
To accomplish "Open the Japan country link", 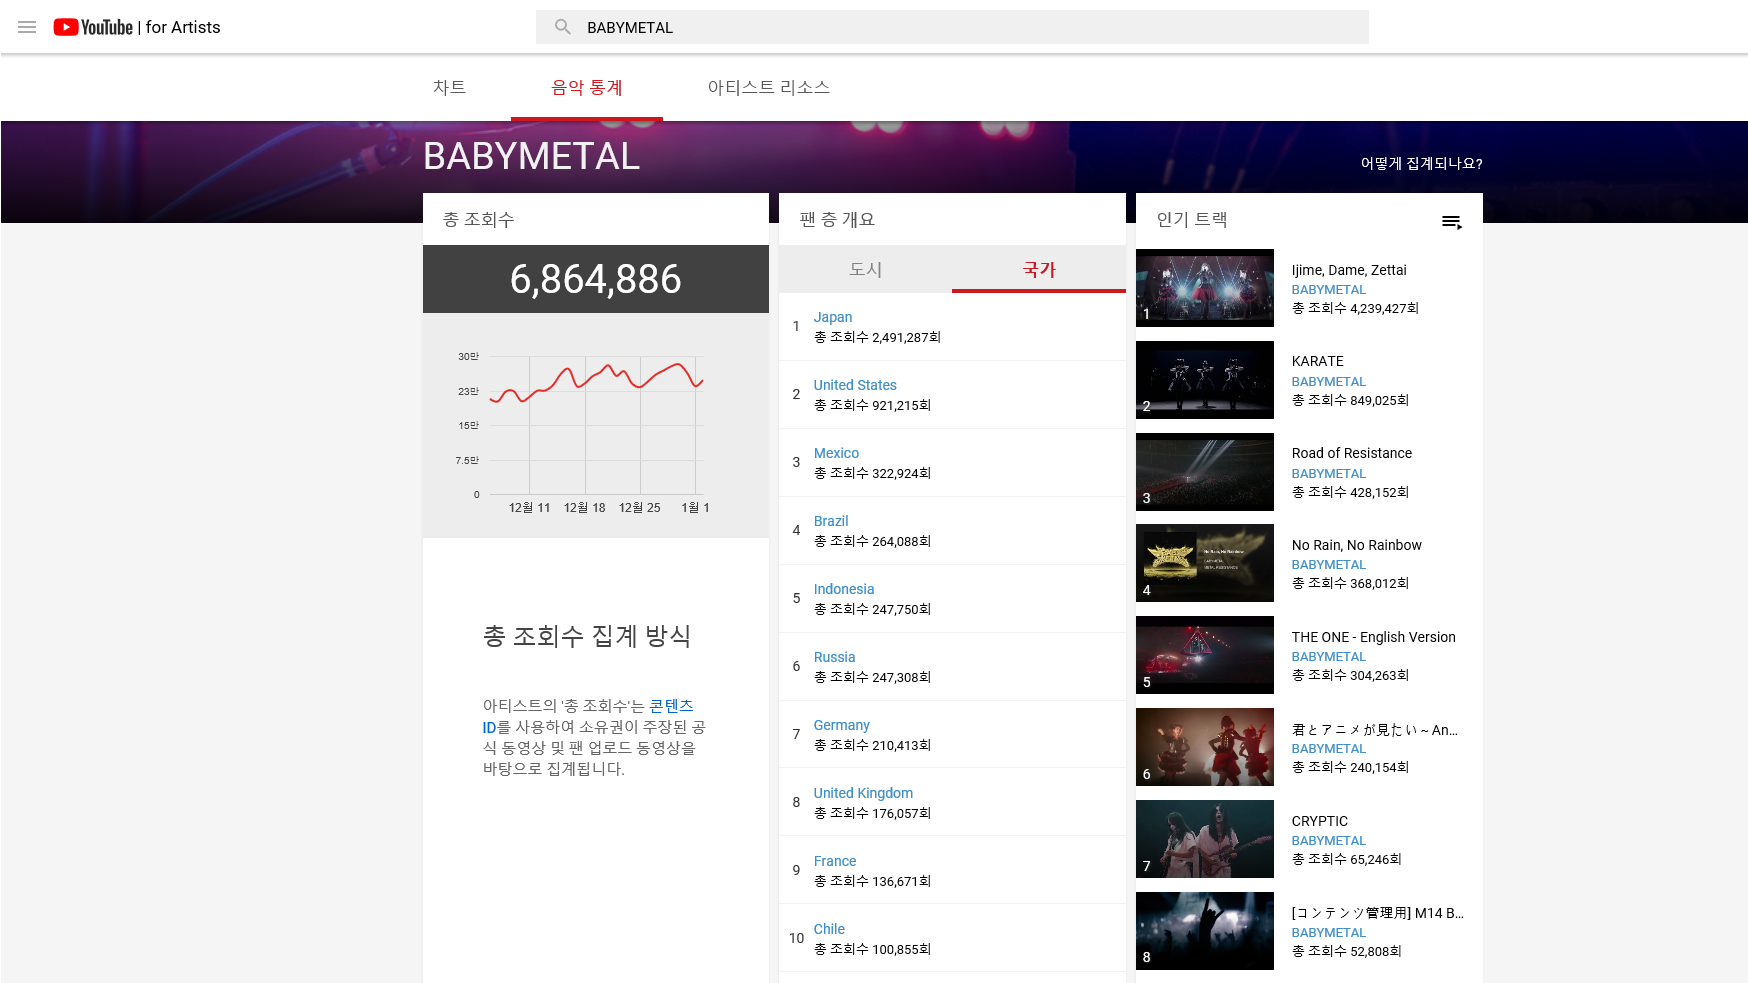I will tap(832, 317).
